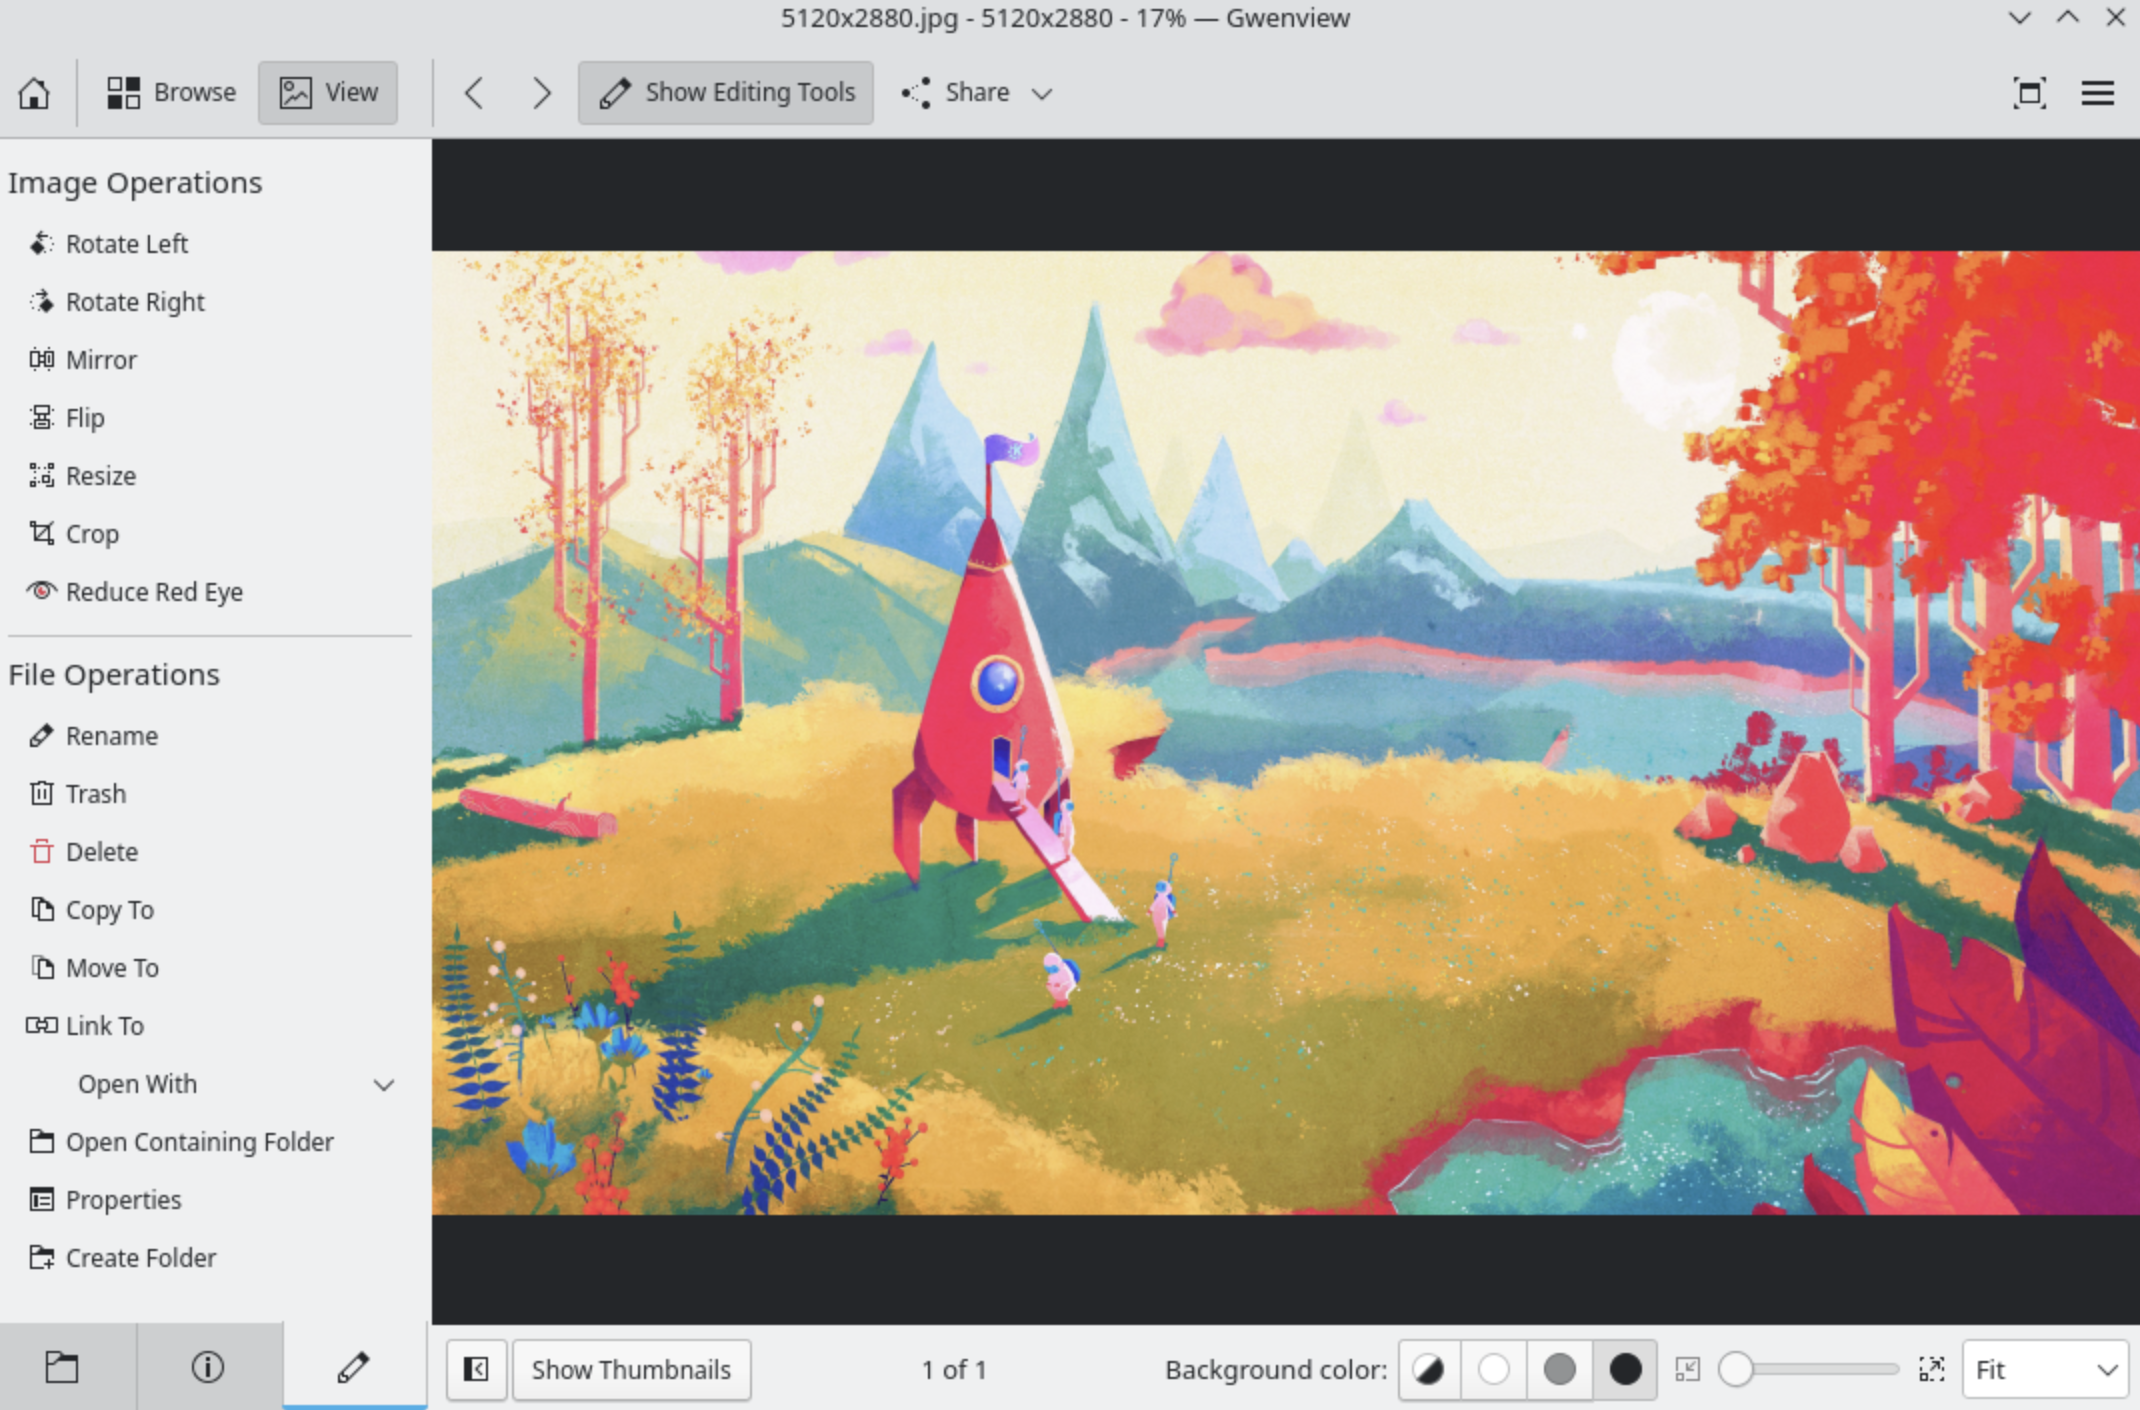Click the zoom to actual size icon

tap(1931, 1369)
